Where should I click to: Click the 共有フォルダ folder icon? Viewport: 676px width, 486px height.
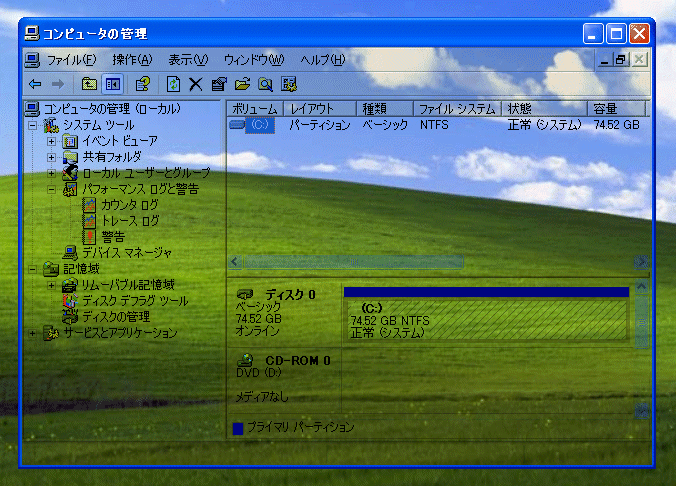[x=70, y=157]
